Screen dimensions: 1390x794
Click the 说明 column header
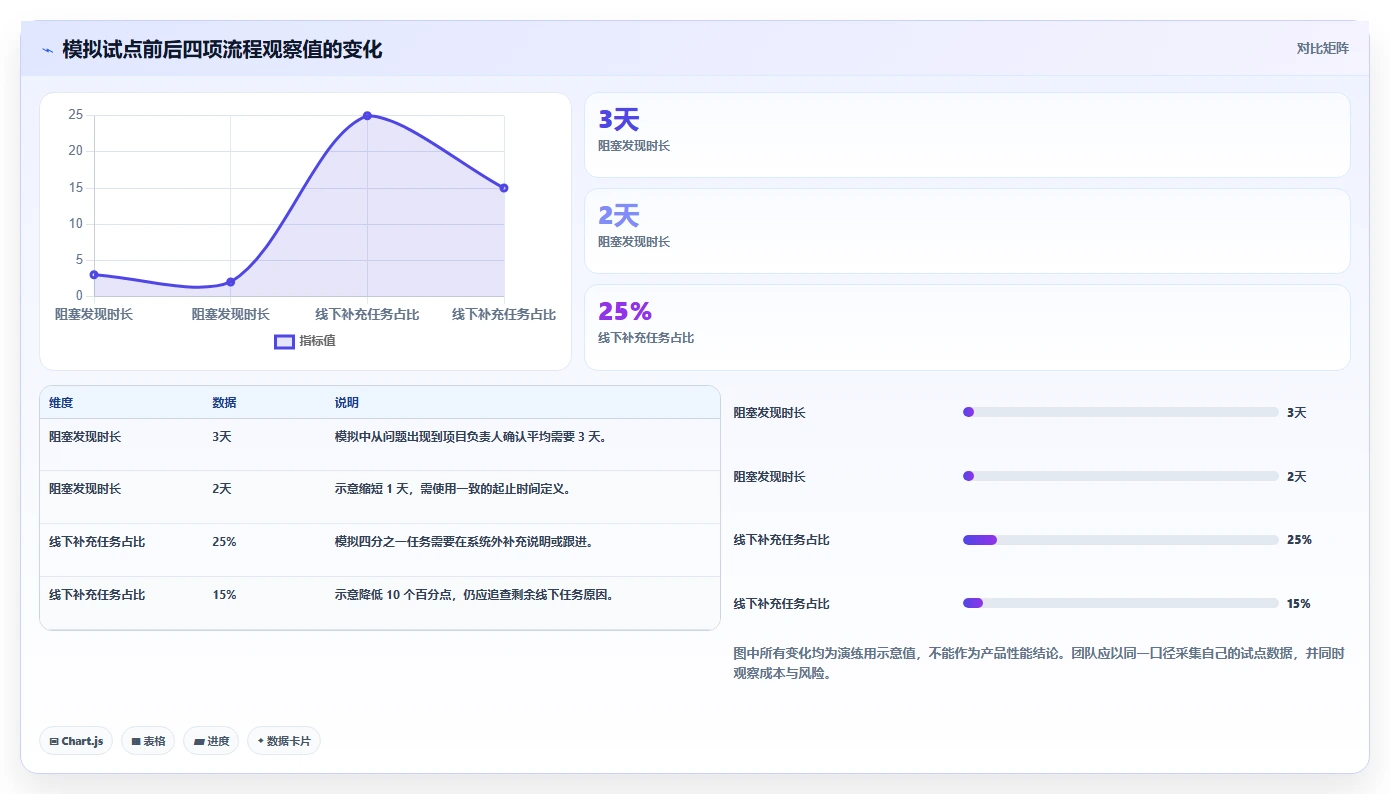click(346, 403)
